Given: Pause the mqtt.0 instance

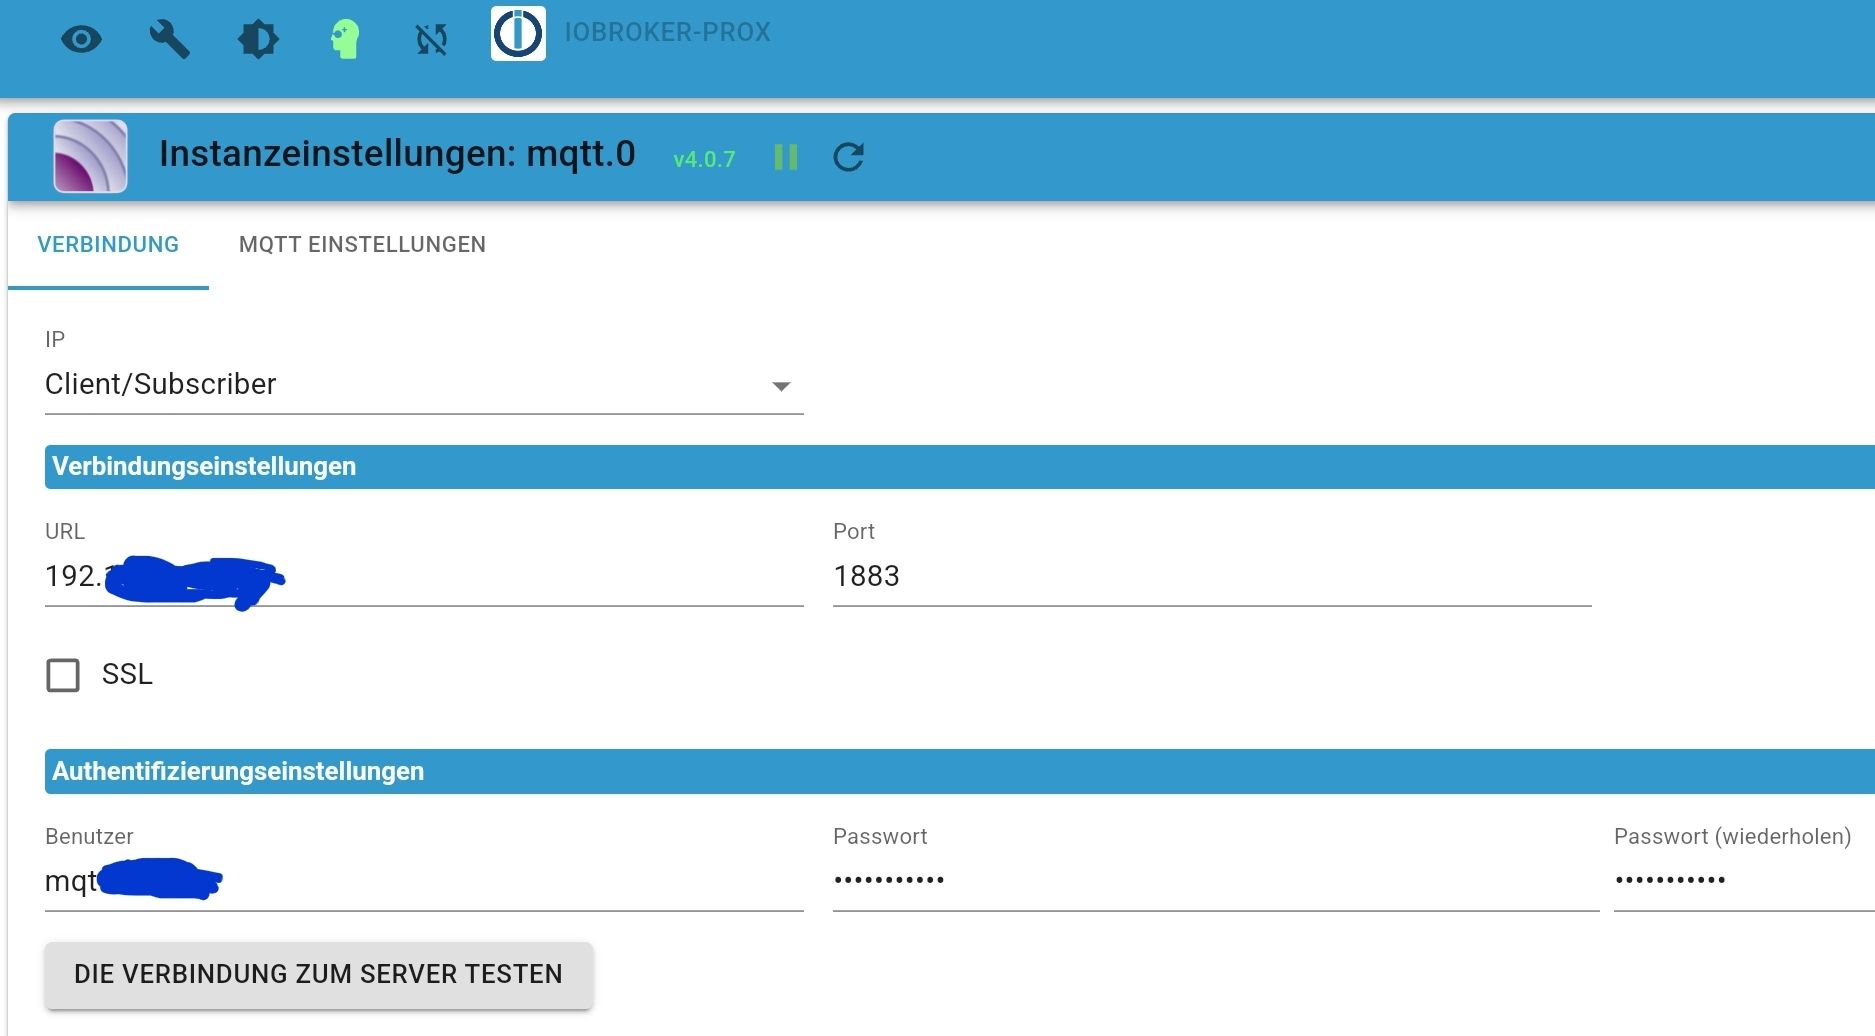Looking at the screenshot, I should pos(786,157).
